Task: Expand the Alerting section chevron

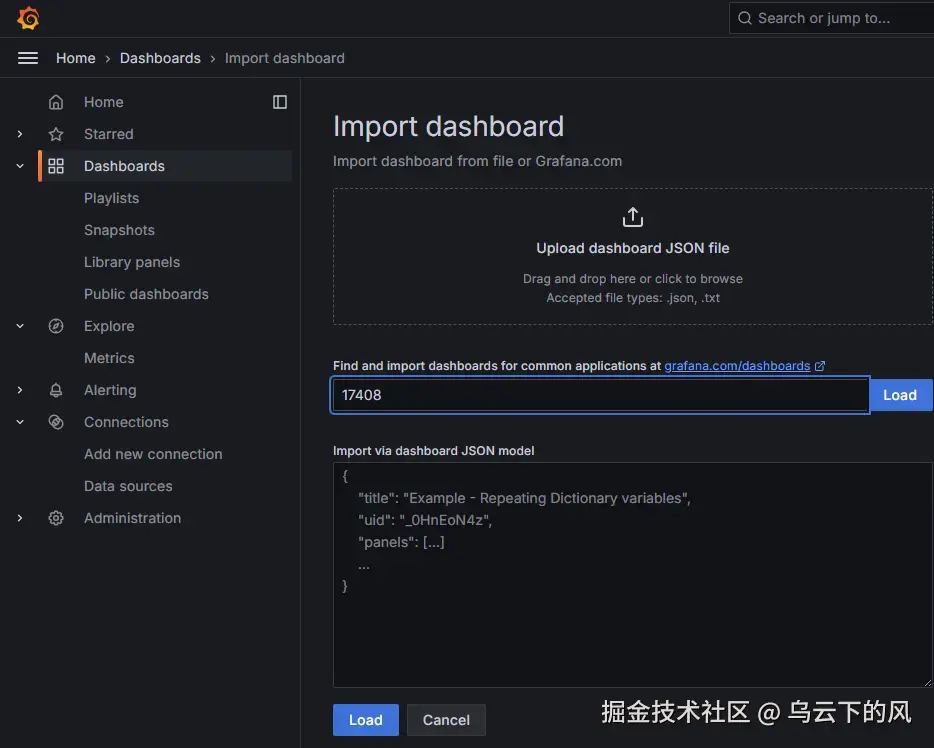Action: 20,390
